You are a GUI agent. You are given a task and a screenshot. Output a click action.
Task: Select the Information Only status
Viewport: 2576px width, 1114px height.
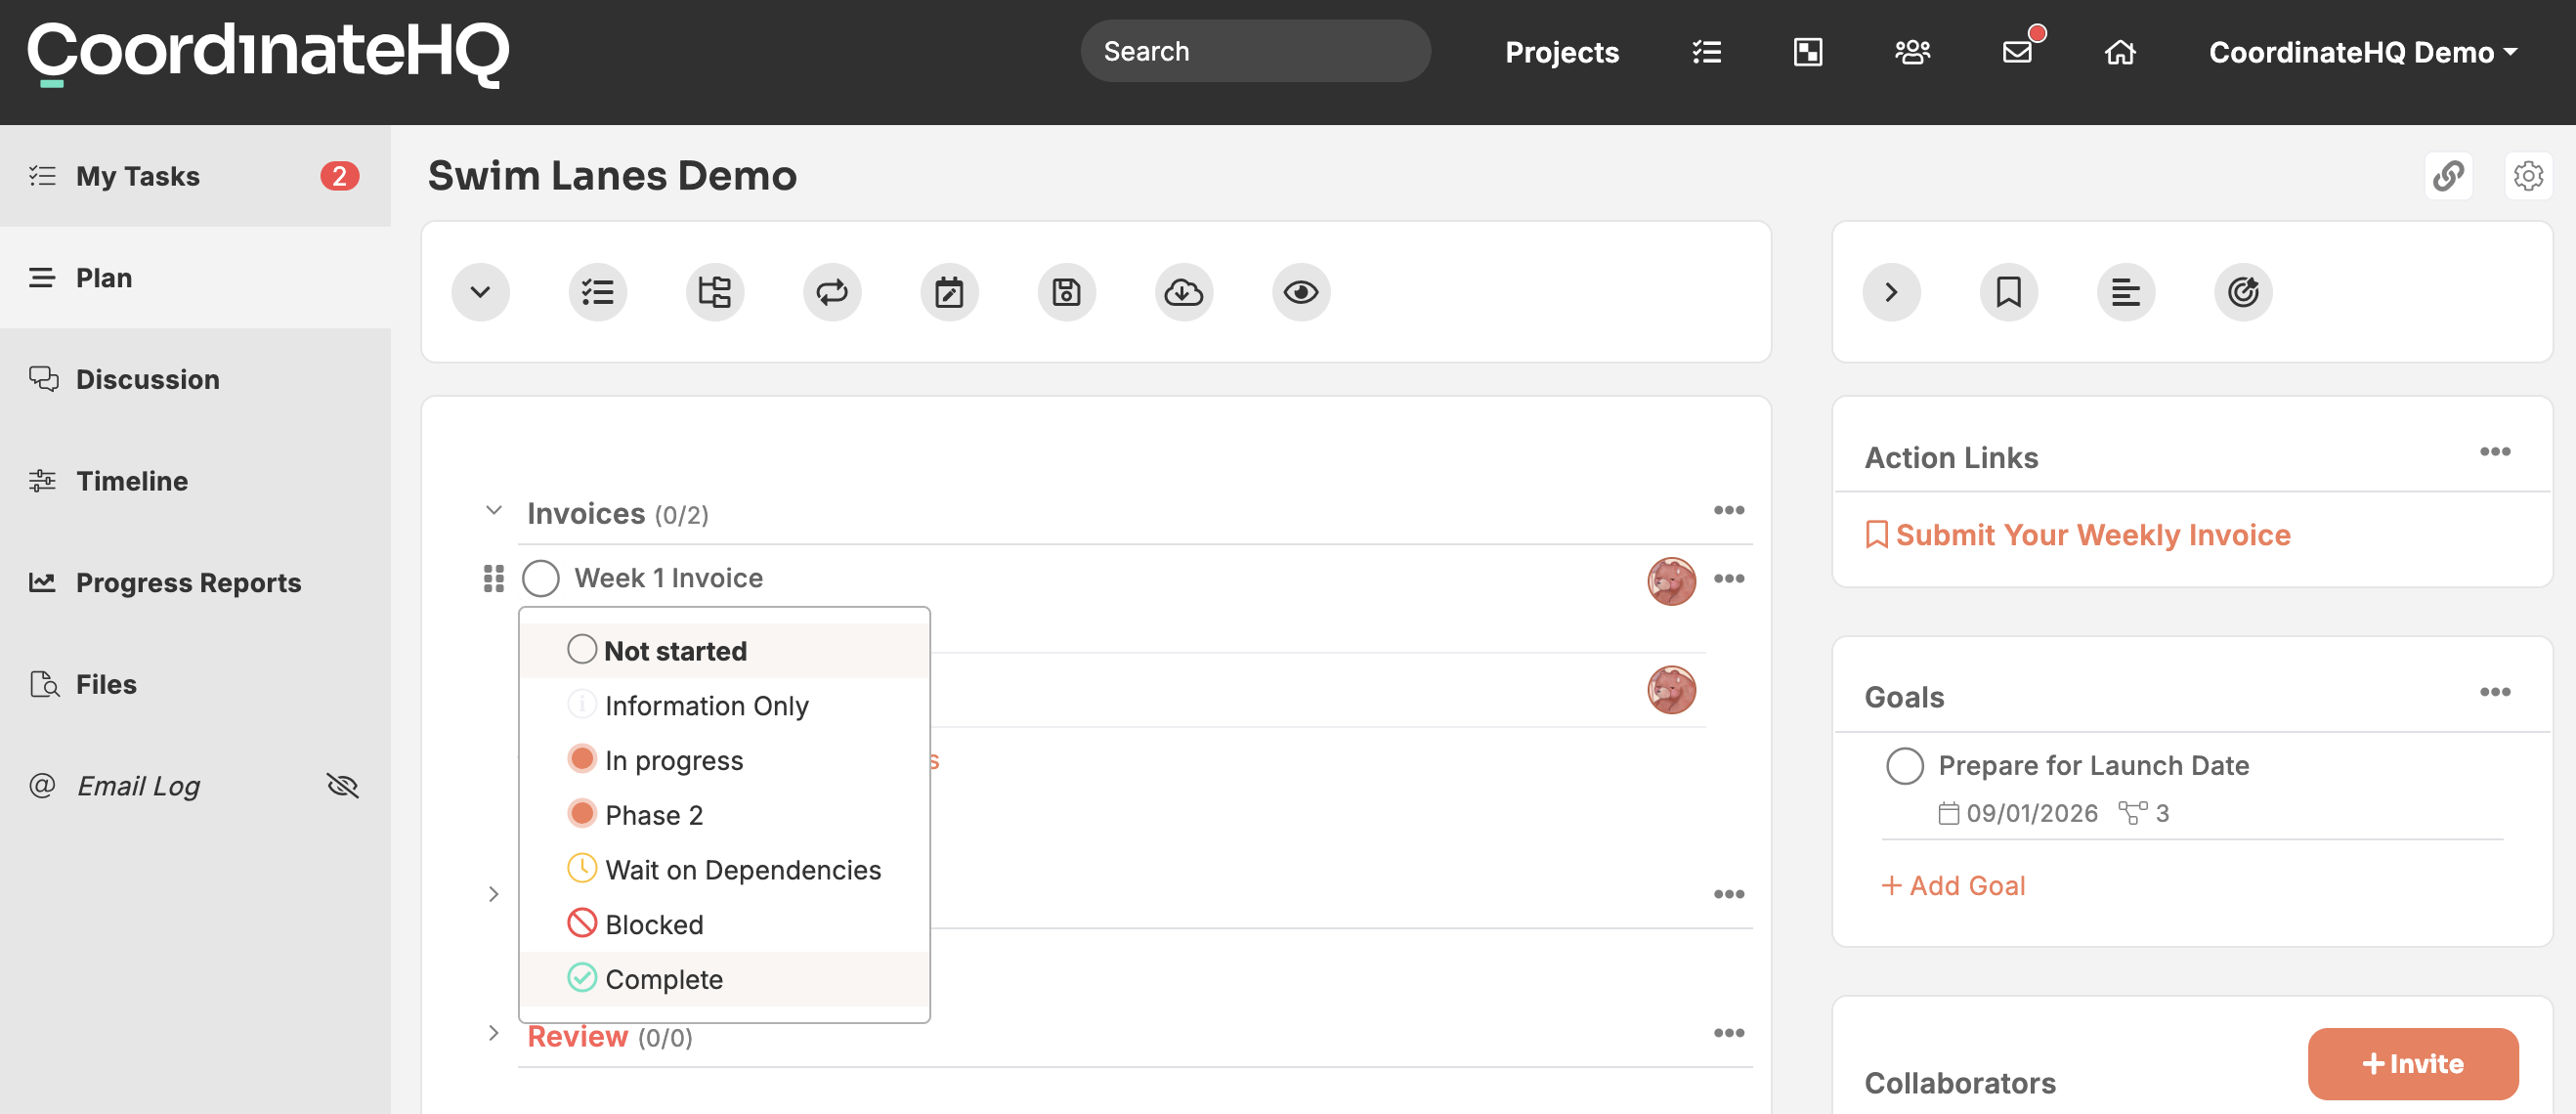(x=724, y=705)
